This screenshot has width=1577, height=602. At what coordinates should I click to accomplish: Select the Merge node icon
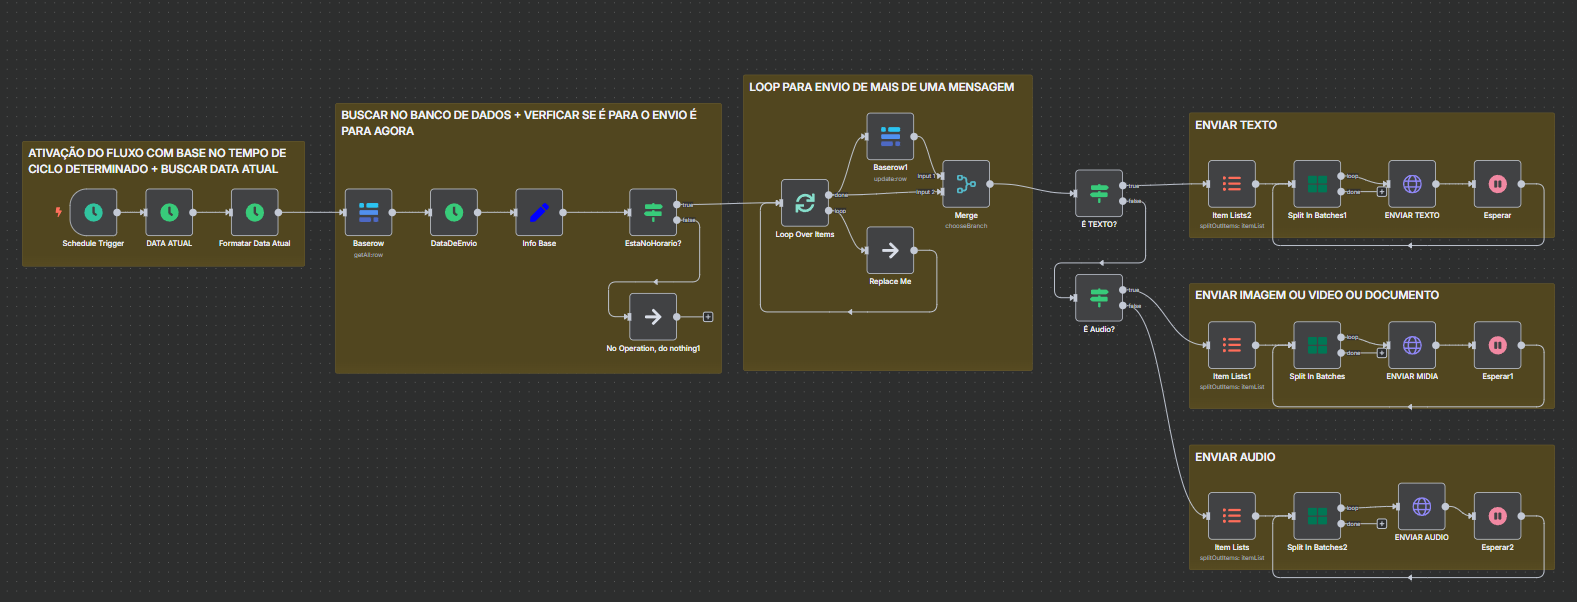(966, 184)
